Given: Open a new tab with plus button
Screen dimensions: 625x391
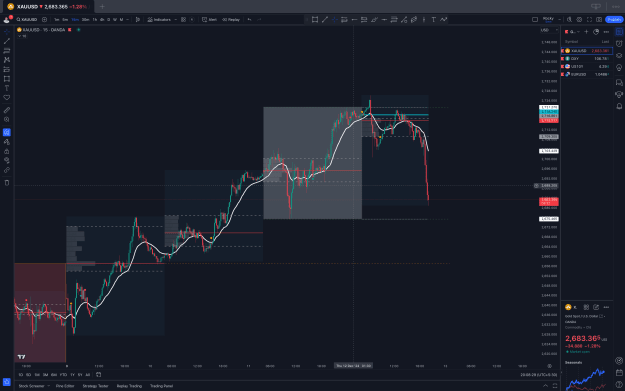Looking at the screenshot, I should pos(102,6).
